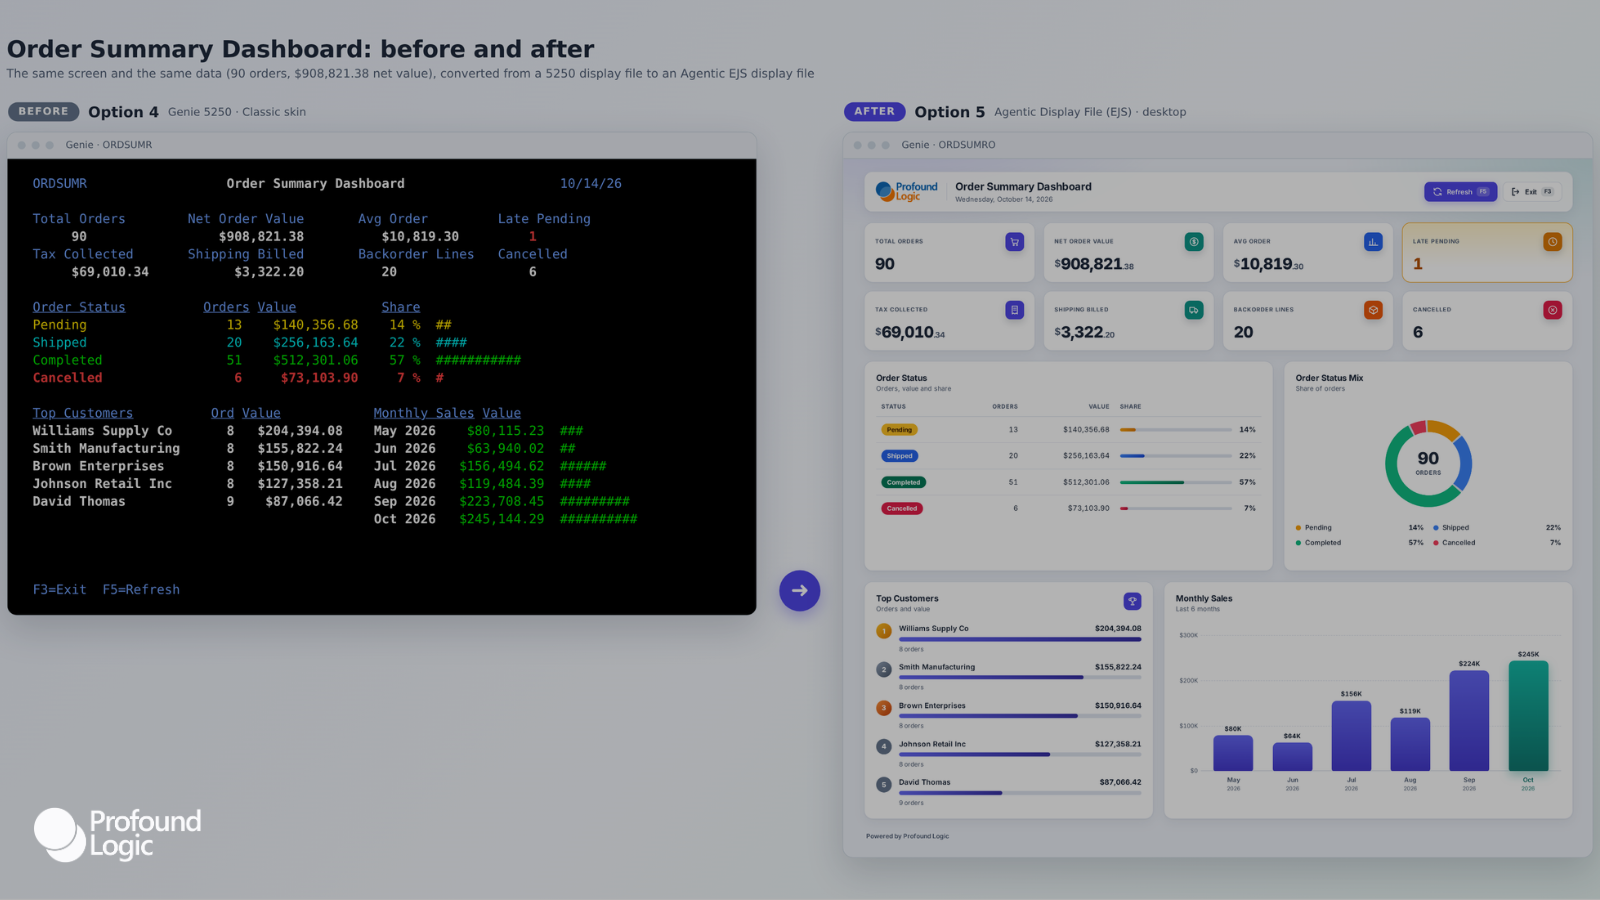Click Completed row in 5250 Order Status list
This screenshot has height=900, width=1600.
click(x=276, y=360)
